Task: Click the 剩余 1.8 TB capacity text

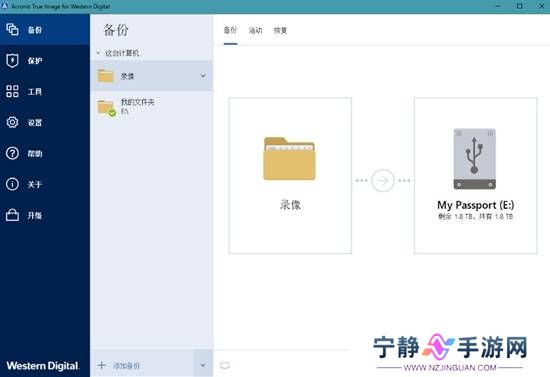Action: [x=475, y=216]
